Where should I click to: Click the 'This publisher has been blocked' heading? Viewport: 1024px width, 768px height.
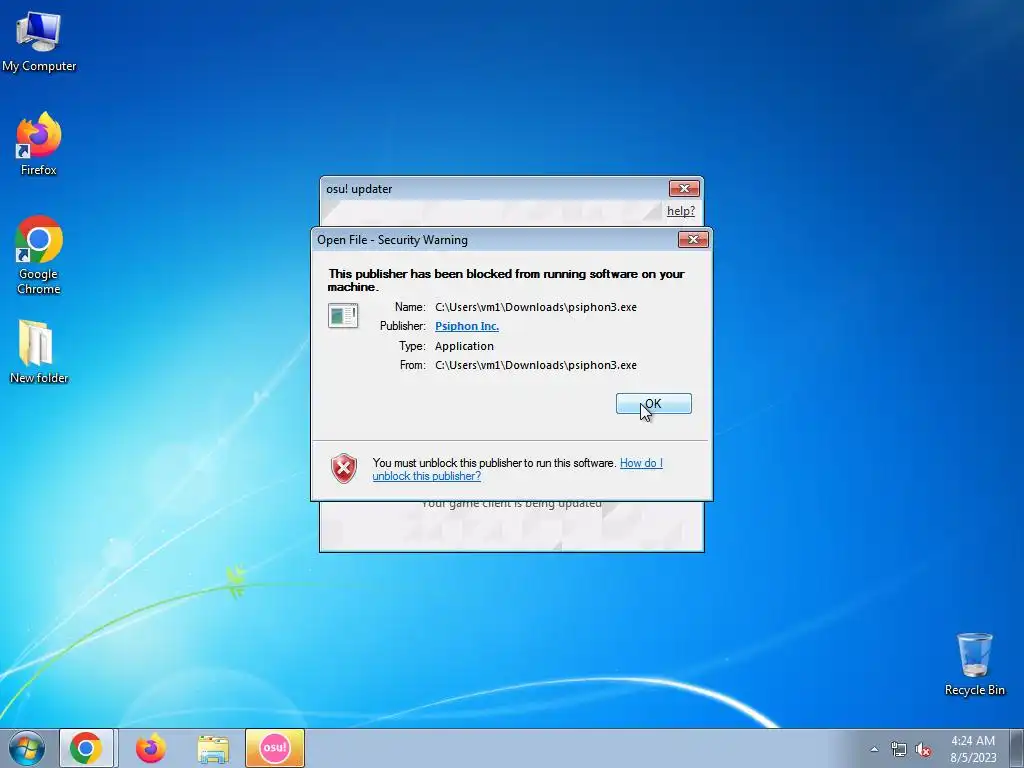point(506,280)
